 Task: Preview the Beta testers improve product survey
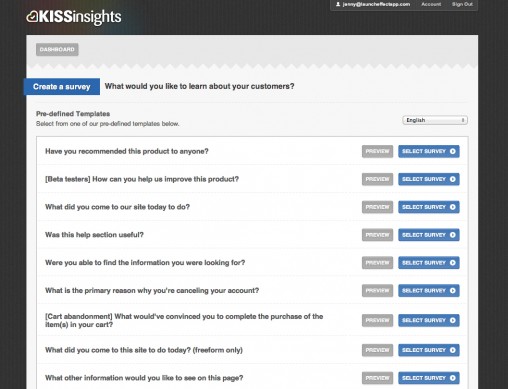377,179
